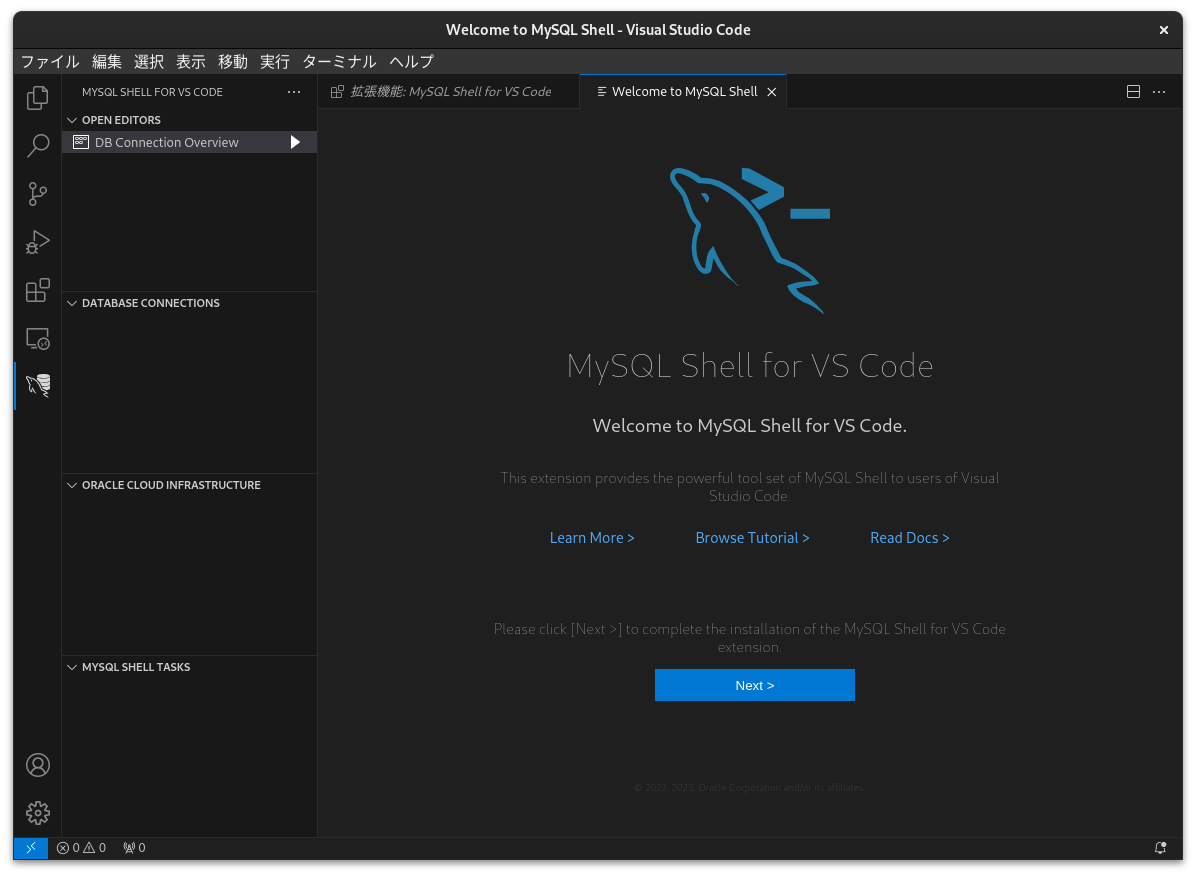
Task: Open the Search sidebar icon
Action: [x=37, y=146]
